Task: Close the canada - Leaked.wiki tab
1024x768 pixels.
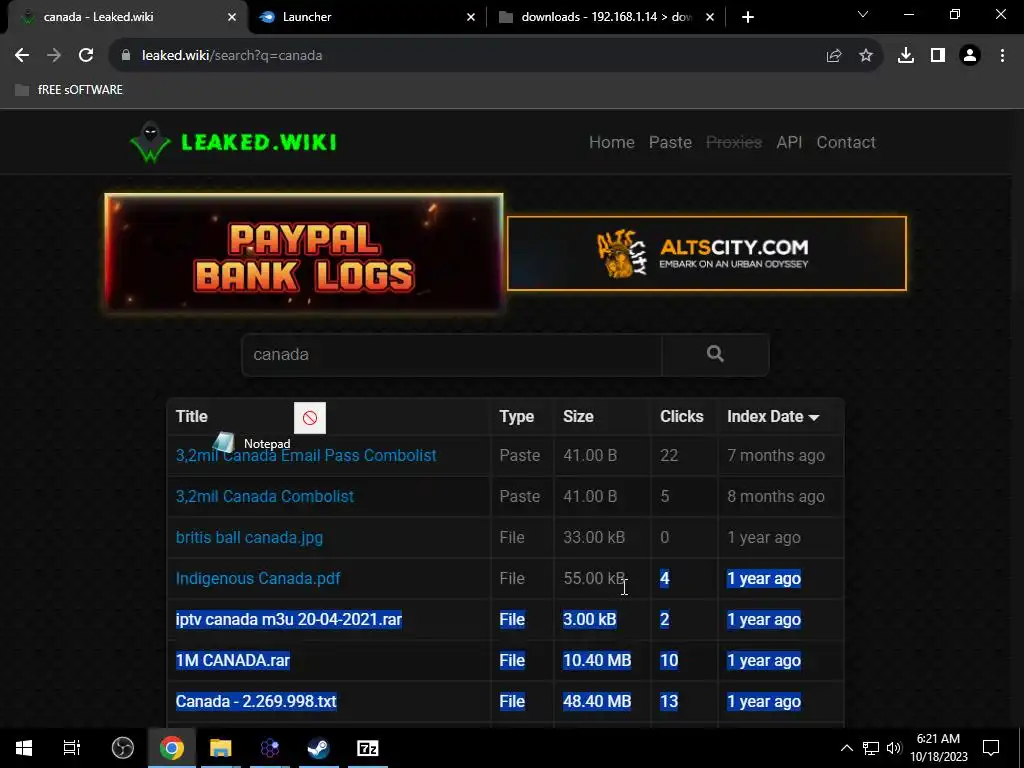Action: [x=232, y=18]
